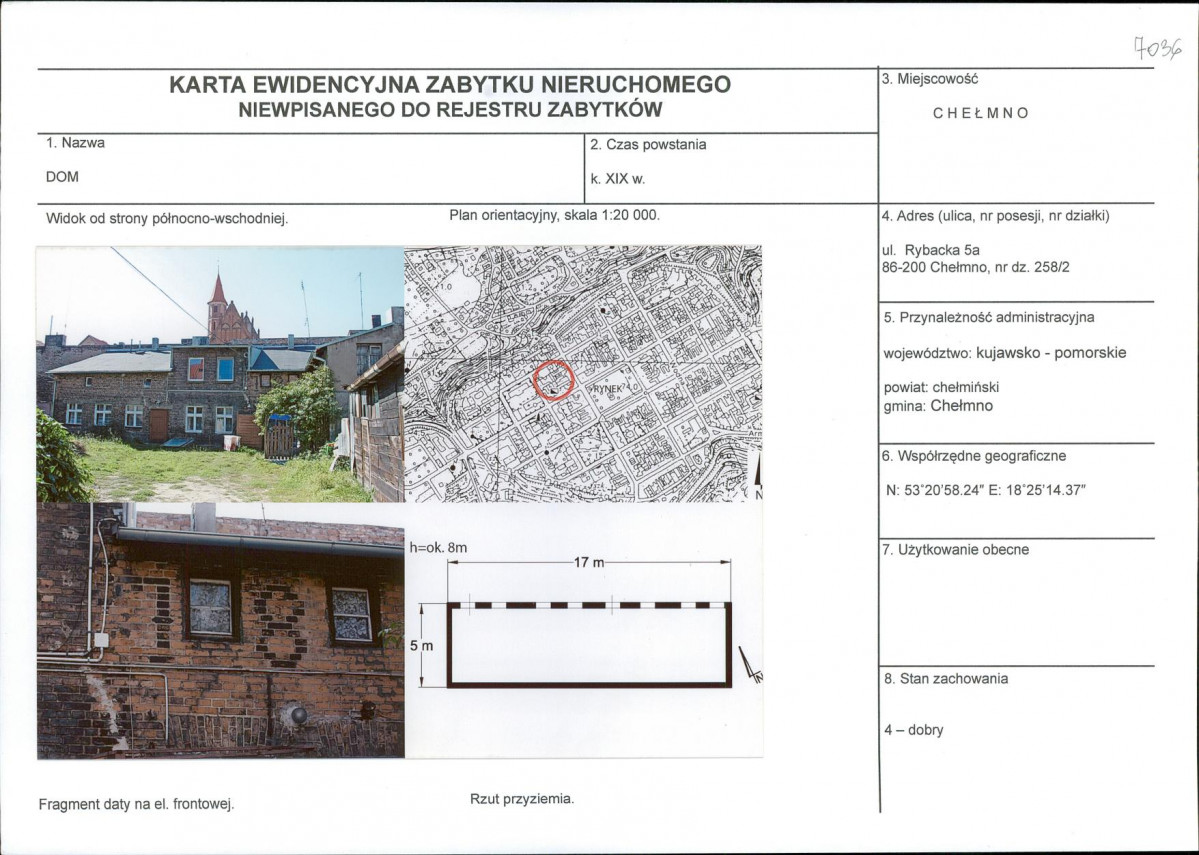The width and height of the screenshot is (1199, 855).
Task: Click the red circle marker on the map
Action: [x=554, y=380]
